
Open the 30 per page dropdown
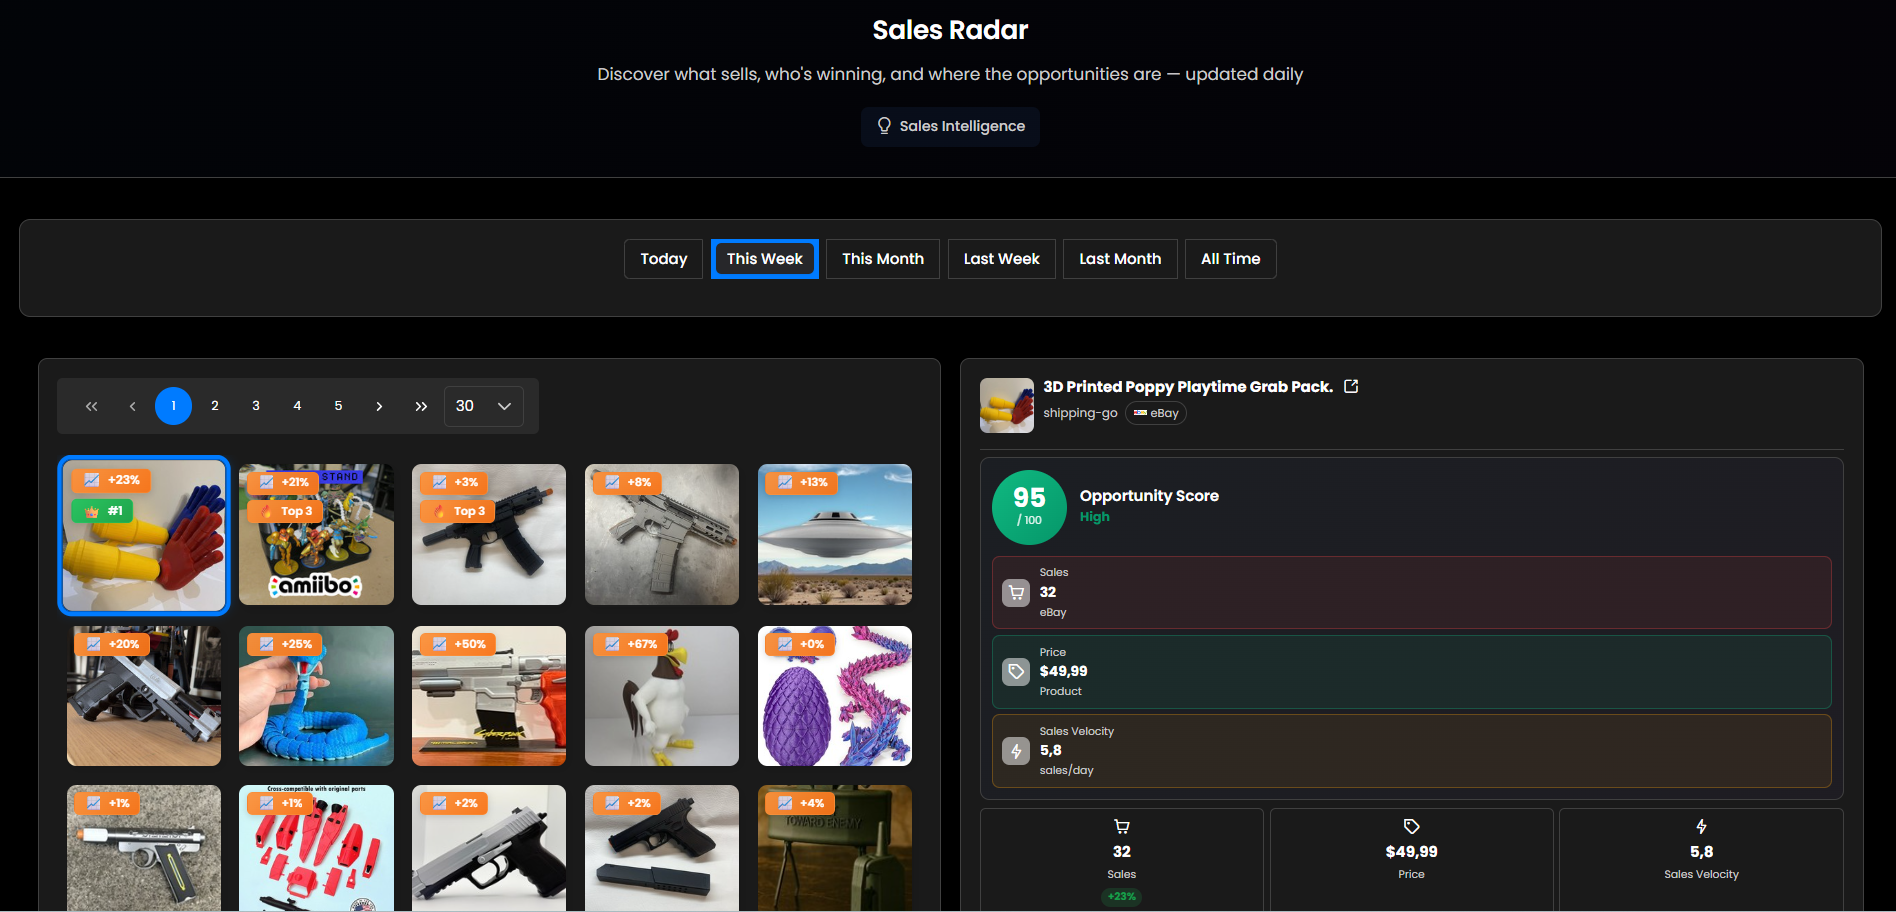[x=483, y=406]
